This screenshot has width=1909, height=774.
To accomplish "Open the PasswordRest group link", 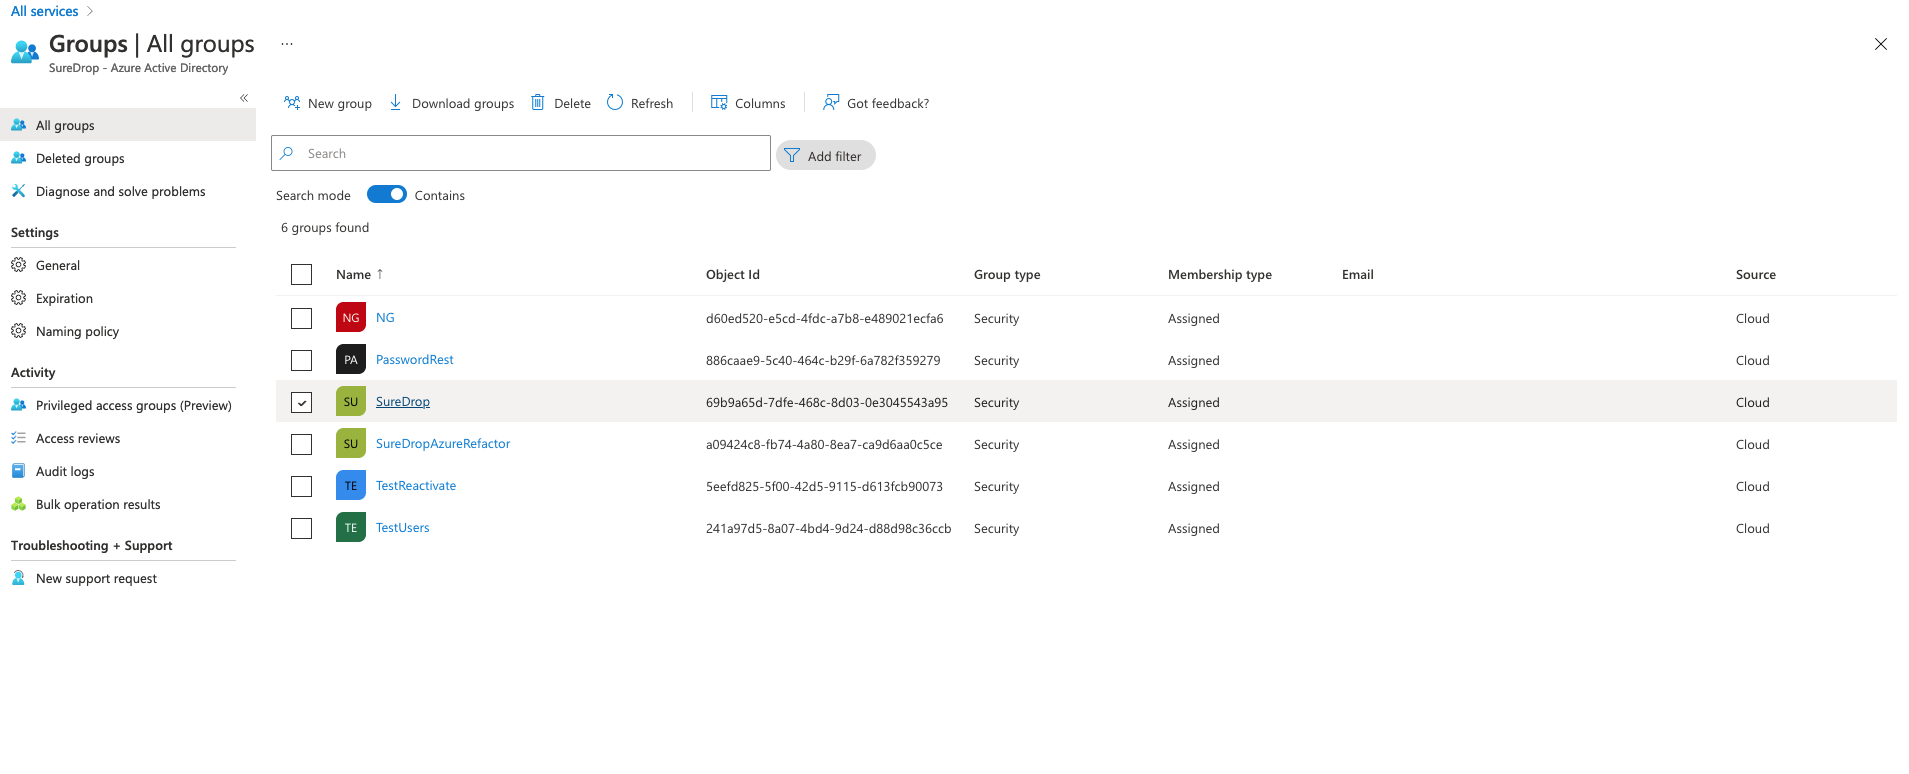I will click(415, 359).
